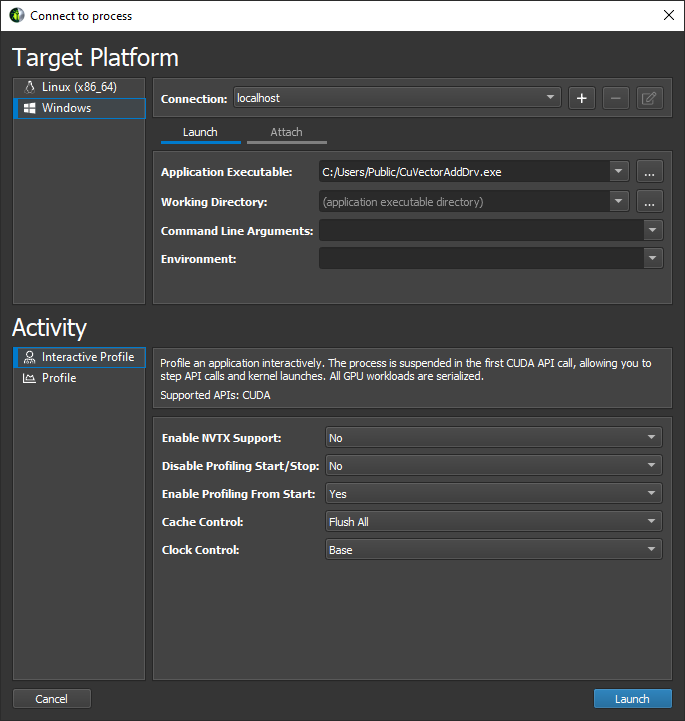Click the add connection plus icon
This screenshot has width=685, height=721.
point(582,98)
